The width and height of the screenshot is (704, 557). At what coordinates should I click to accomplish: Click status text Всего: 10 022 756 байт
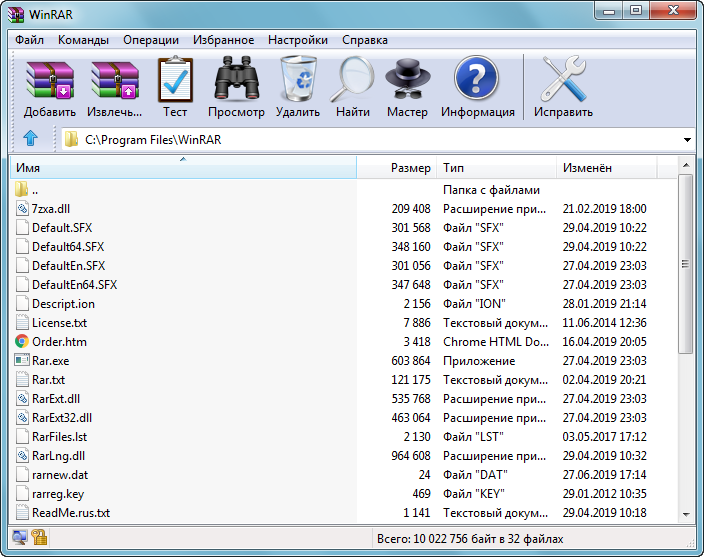[470, 539]
